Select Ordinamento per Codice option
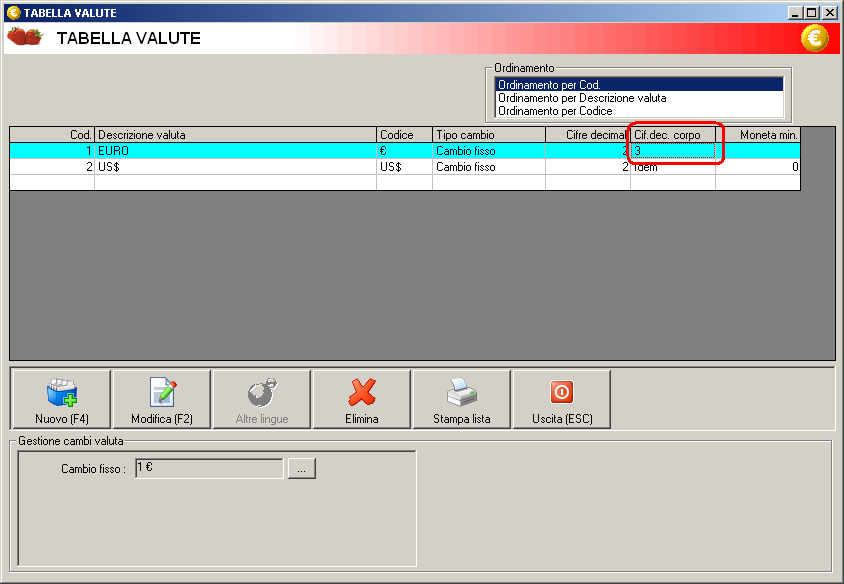This screenshot has width=844, height=584. click(x=639, y=111)
